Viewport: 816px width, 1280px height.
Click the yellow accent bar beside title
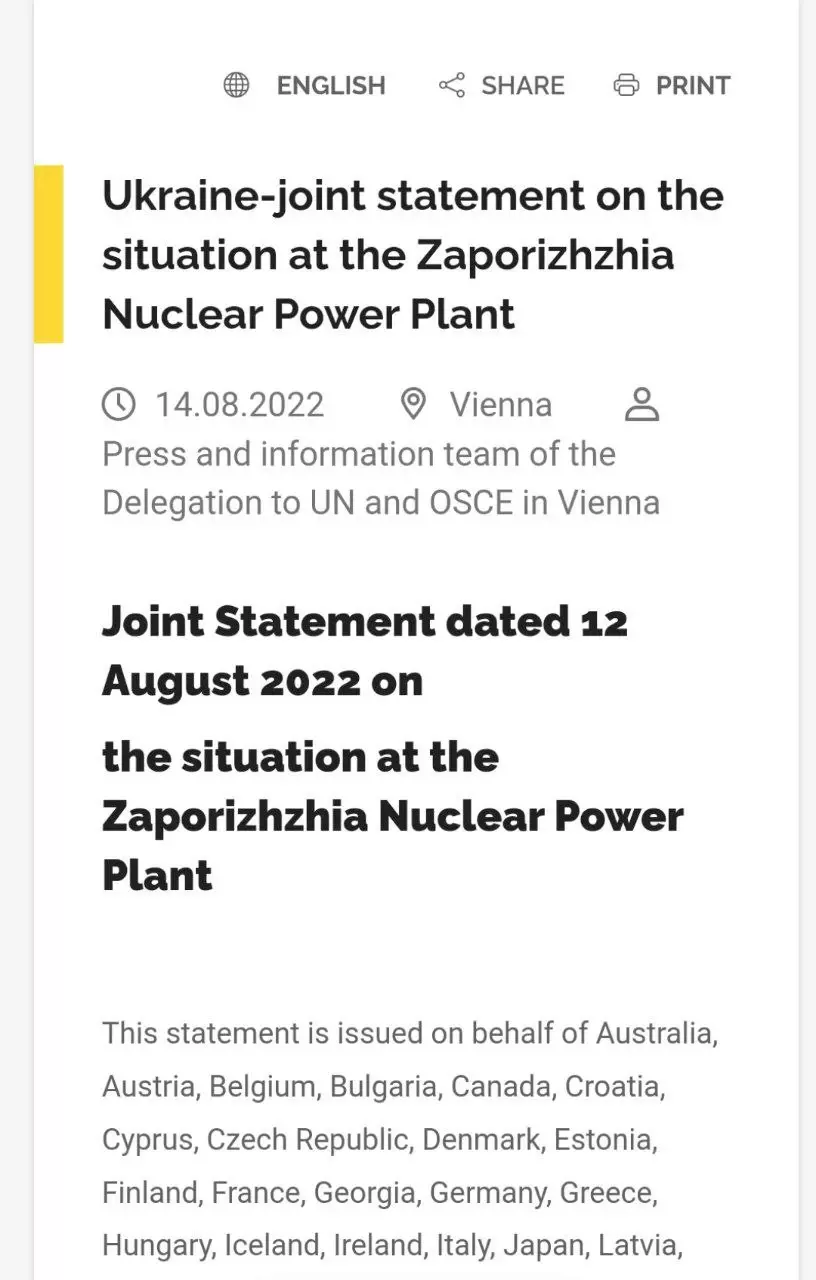click(49, 254)
